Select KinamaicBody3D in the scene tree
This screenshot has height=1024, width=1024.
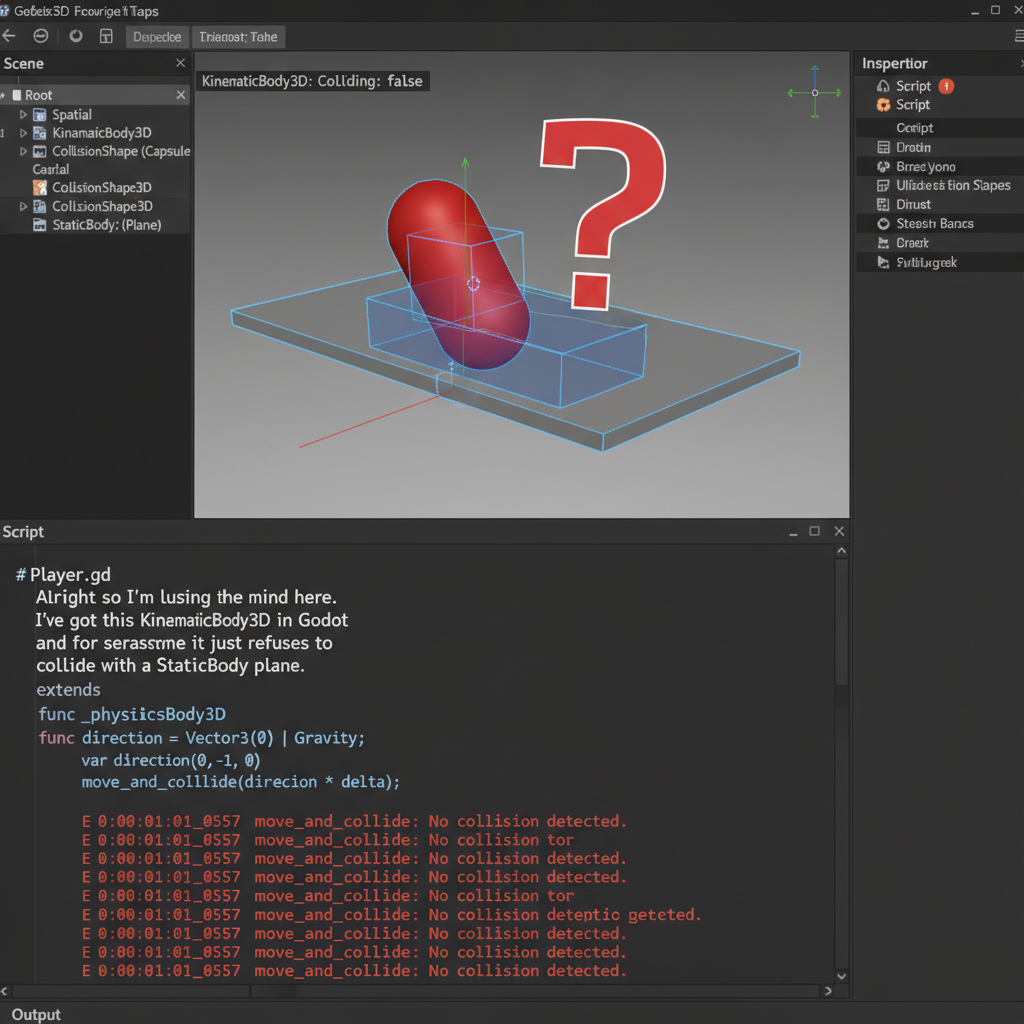coord(102,133)
